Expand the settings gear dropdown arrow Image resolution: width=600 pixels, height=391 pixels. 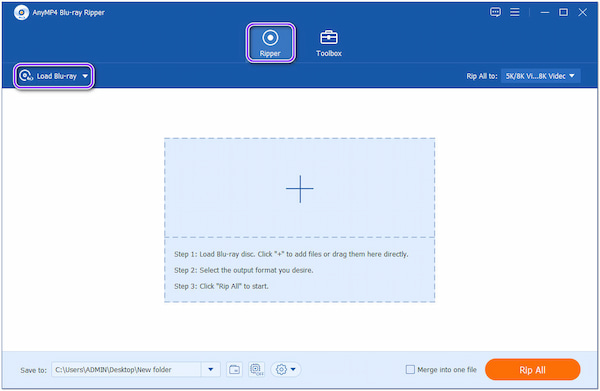[x=293, y=370]
